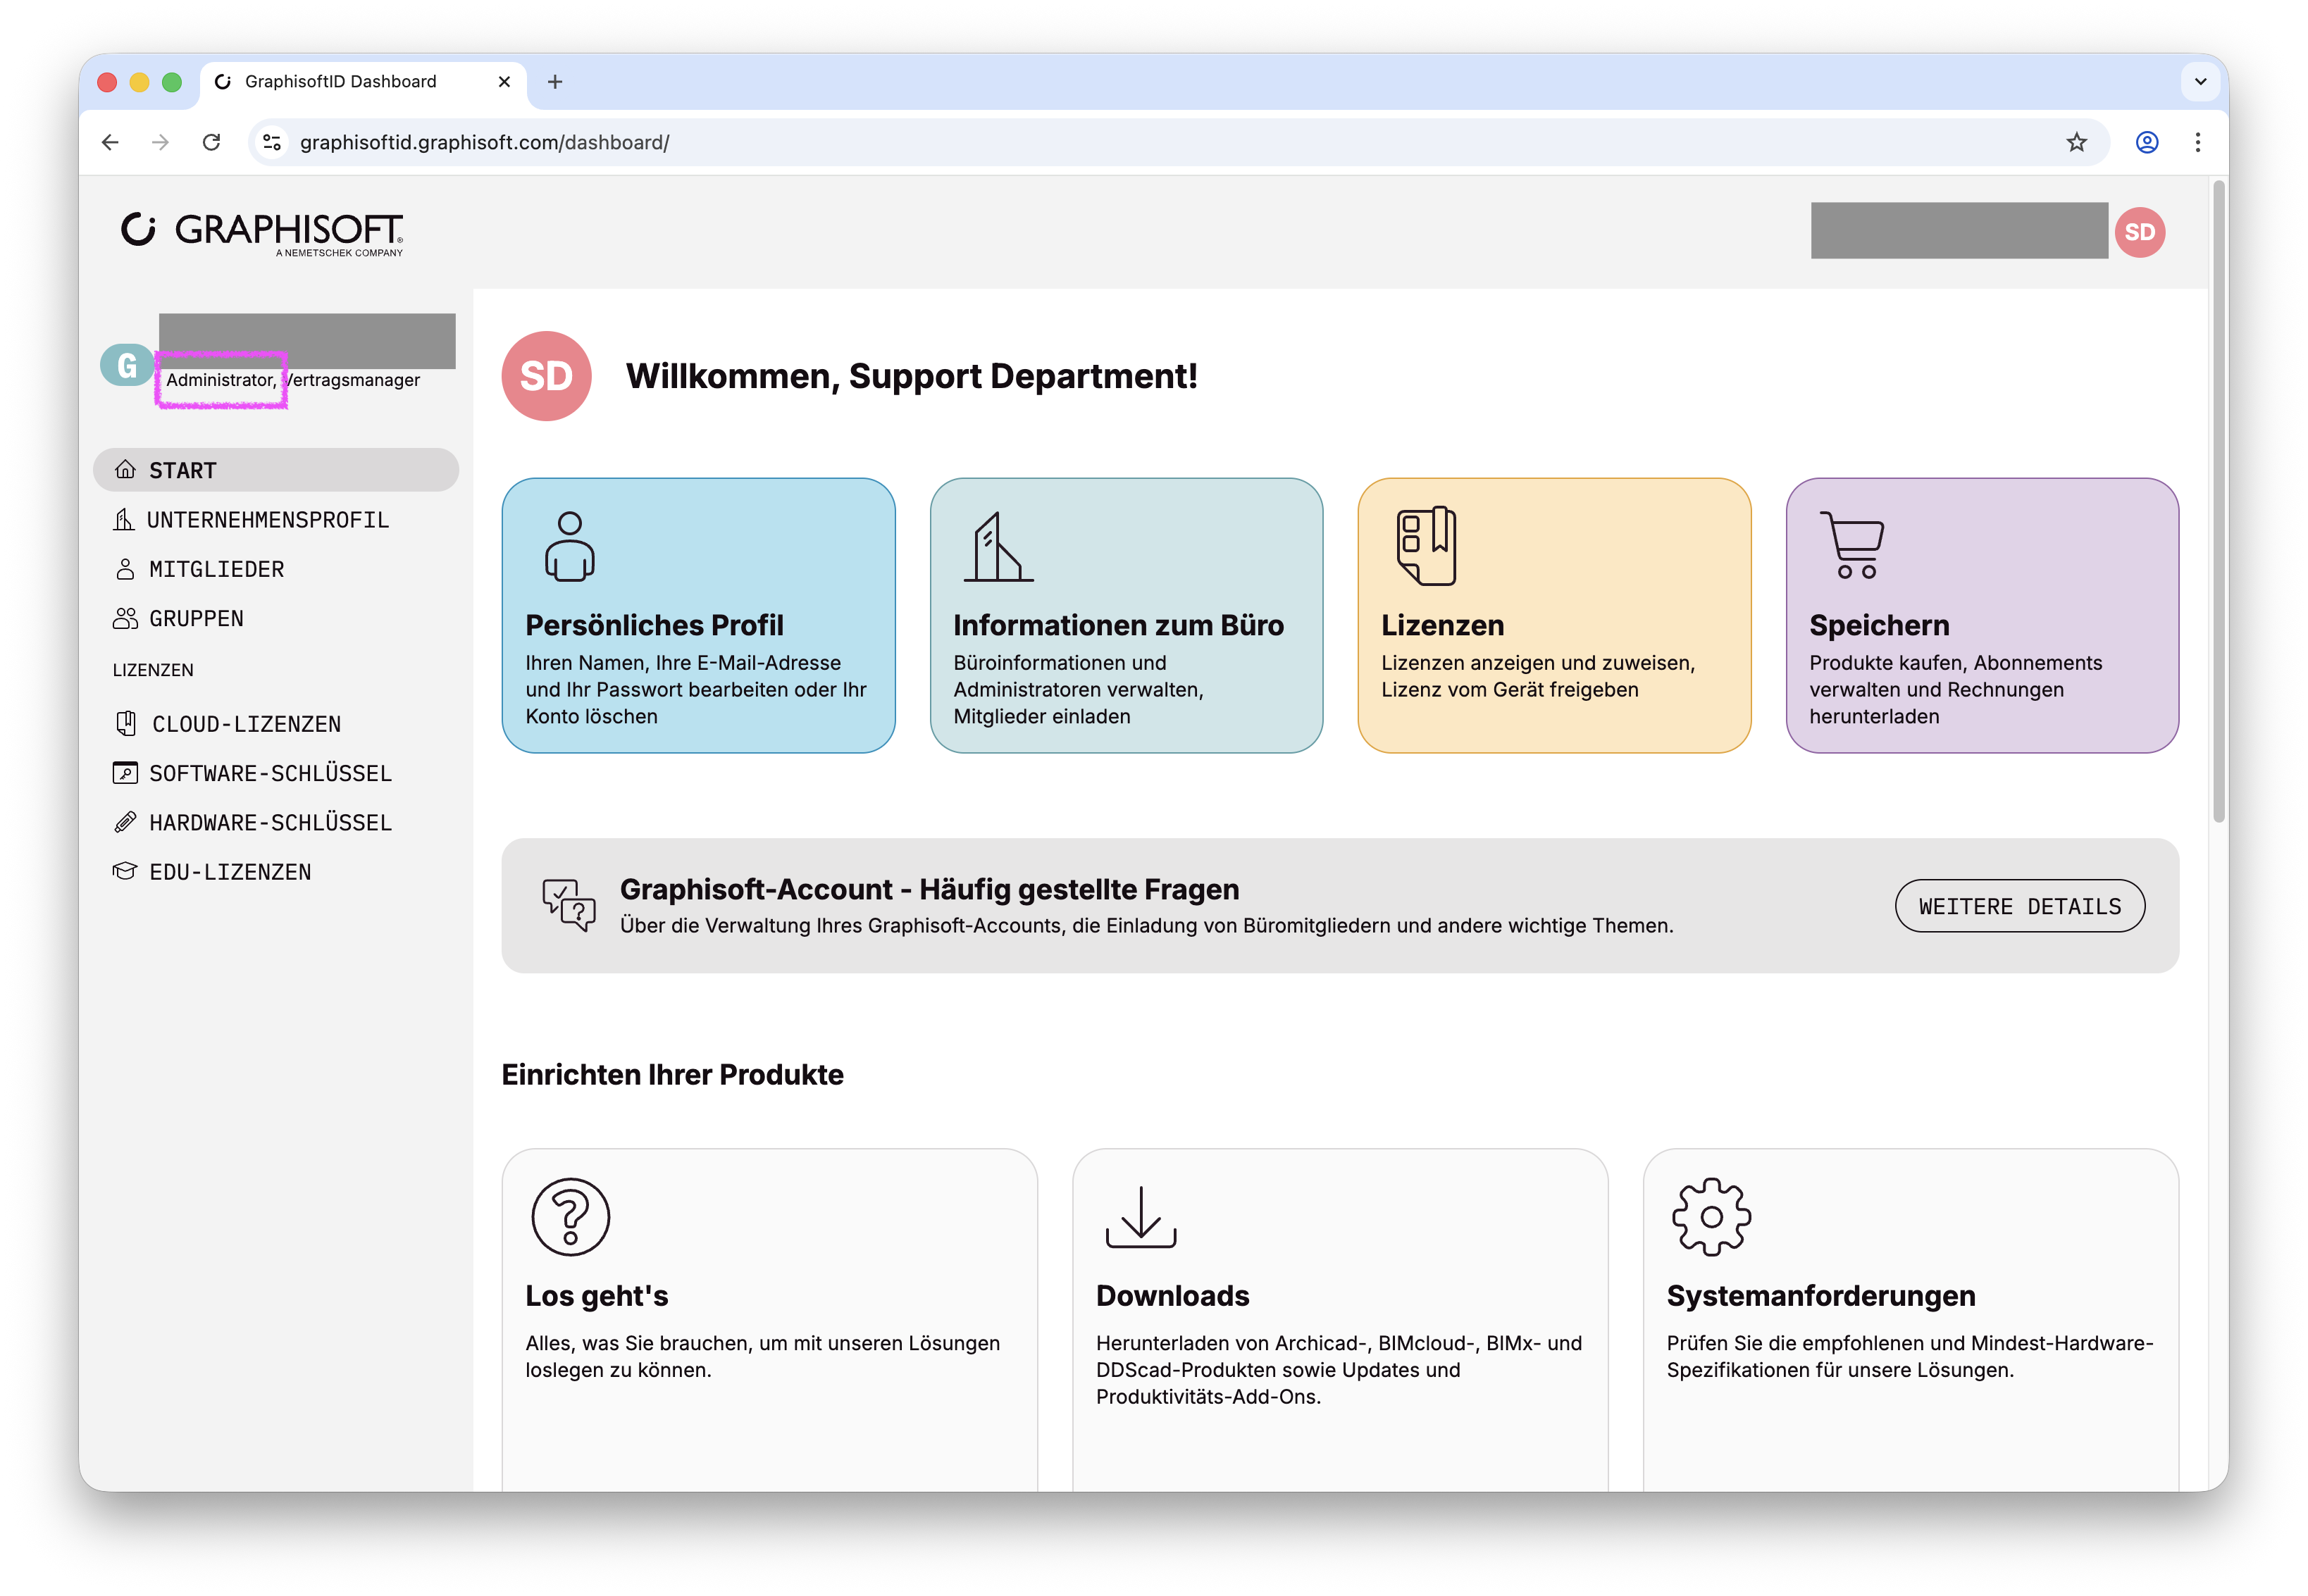Click the building icon beside UNTERNEHMENSPROFIL

(x=123, y=519)
